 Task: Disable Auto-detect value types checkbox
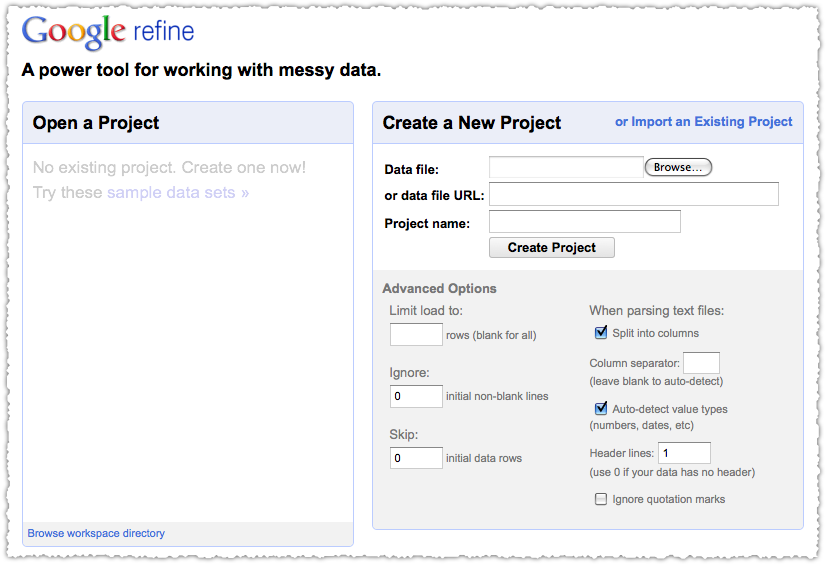[x=601, y=409]
